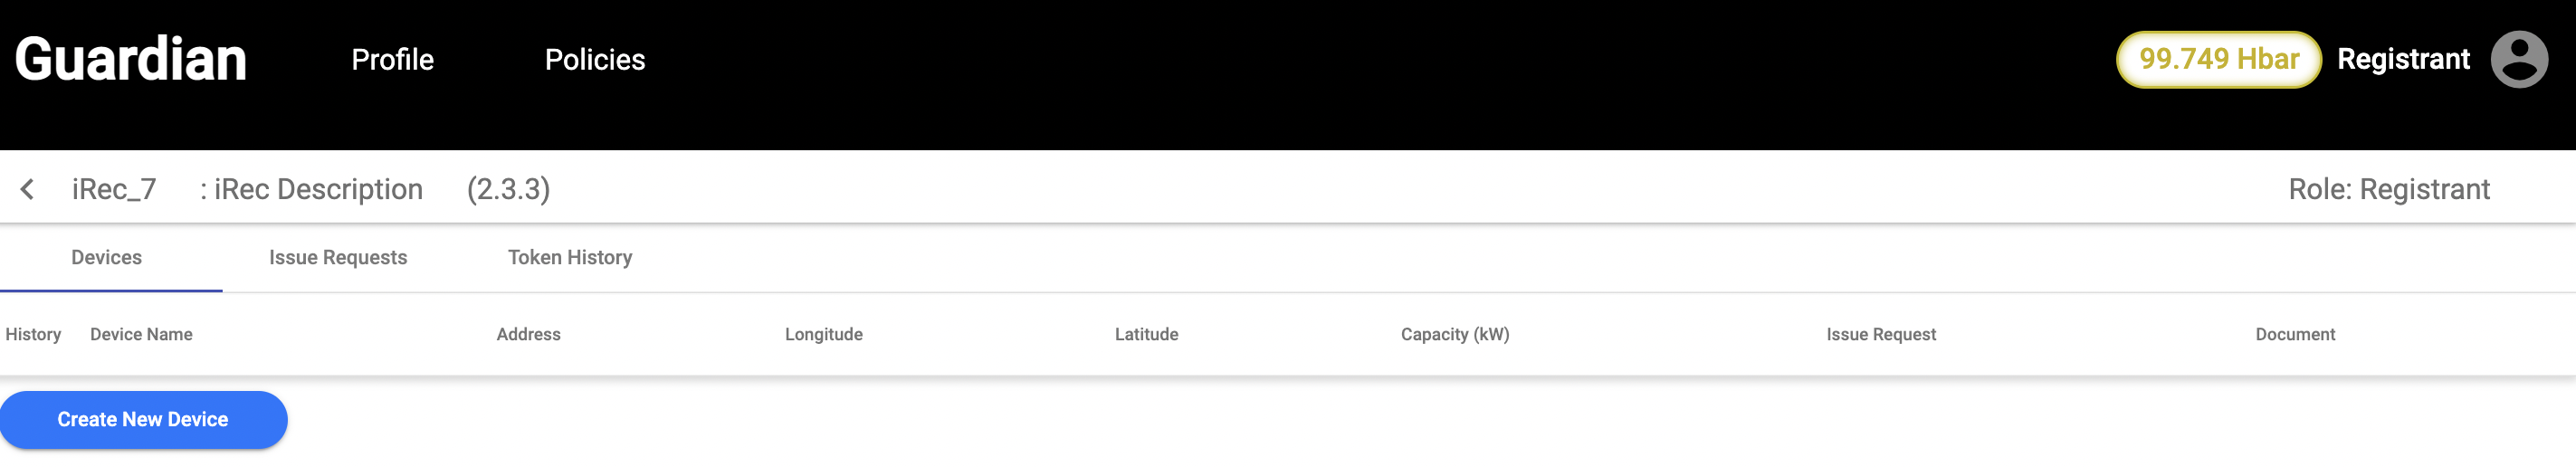Screen dimensions: 2576x467
Task: Switch to the Devices tab
Action: click(107, 258)
